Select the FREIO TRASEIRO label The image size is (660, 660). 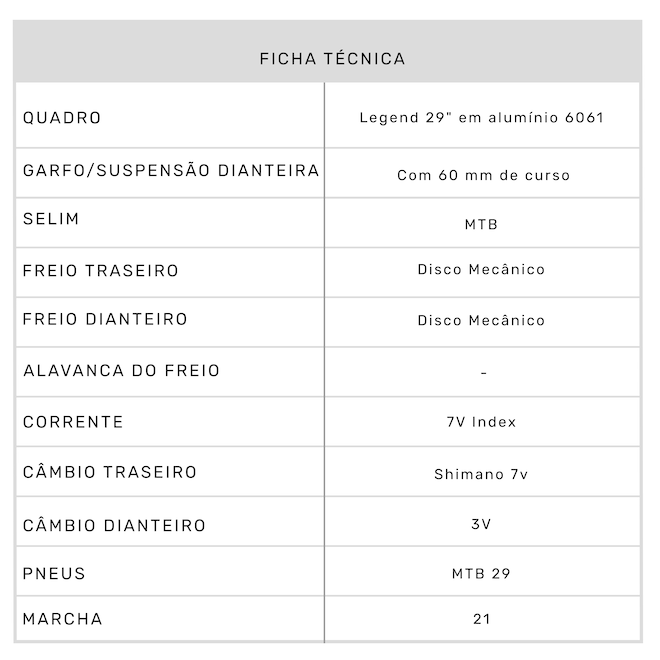pyautogui.click(x=101, y=270)
